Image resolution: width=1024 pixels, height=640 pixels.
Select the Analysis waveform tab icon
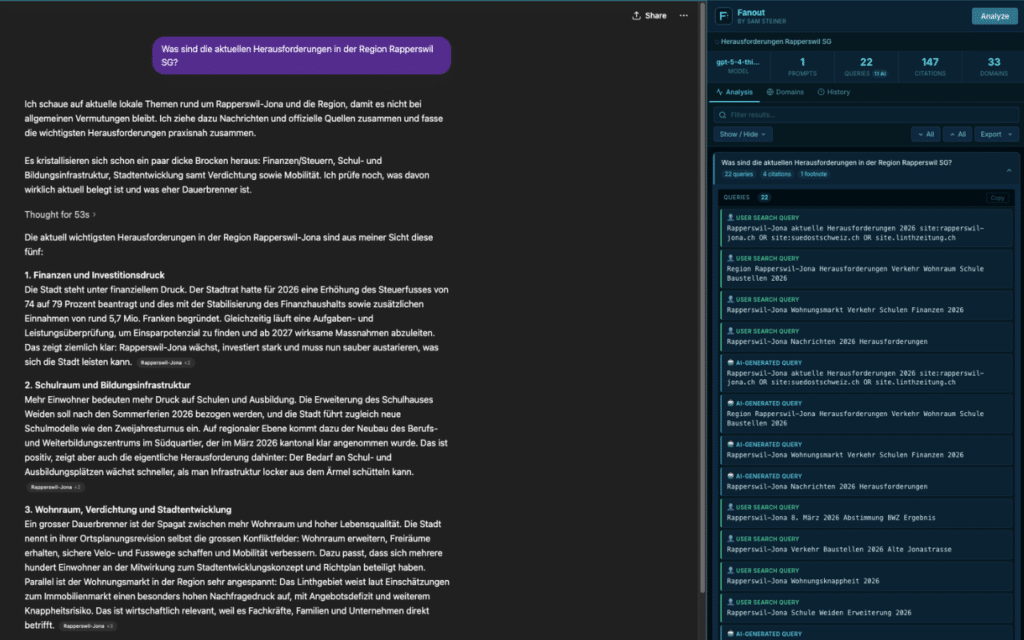720,92
